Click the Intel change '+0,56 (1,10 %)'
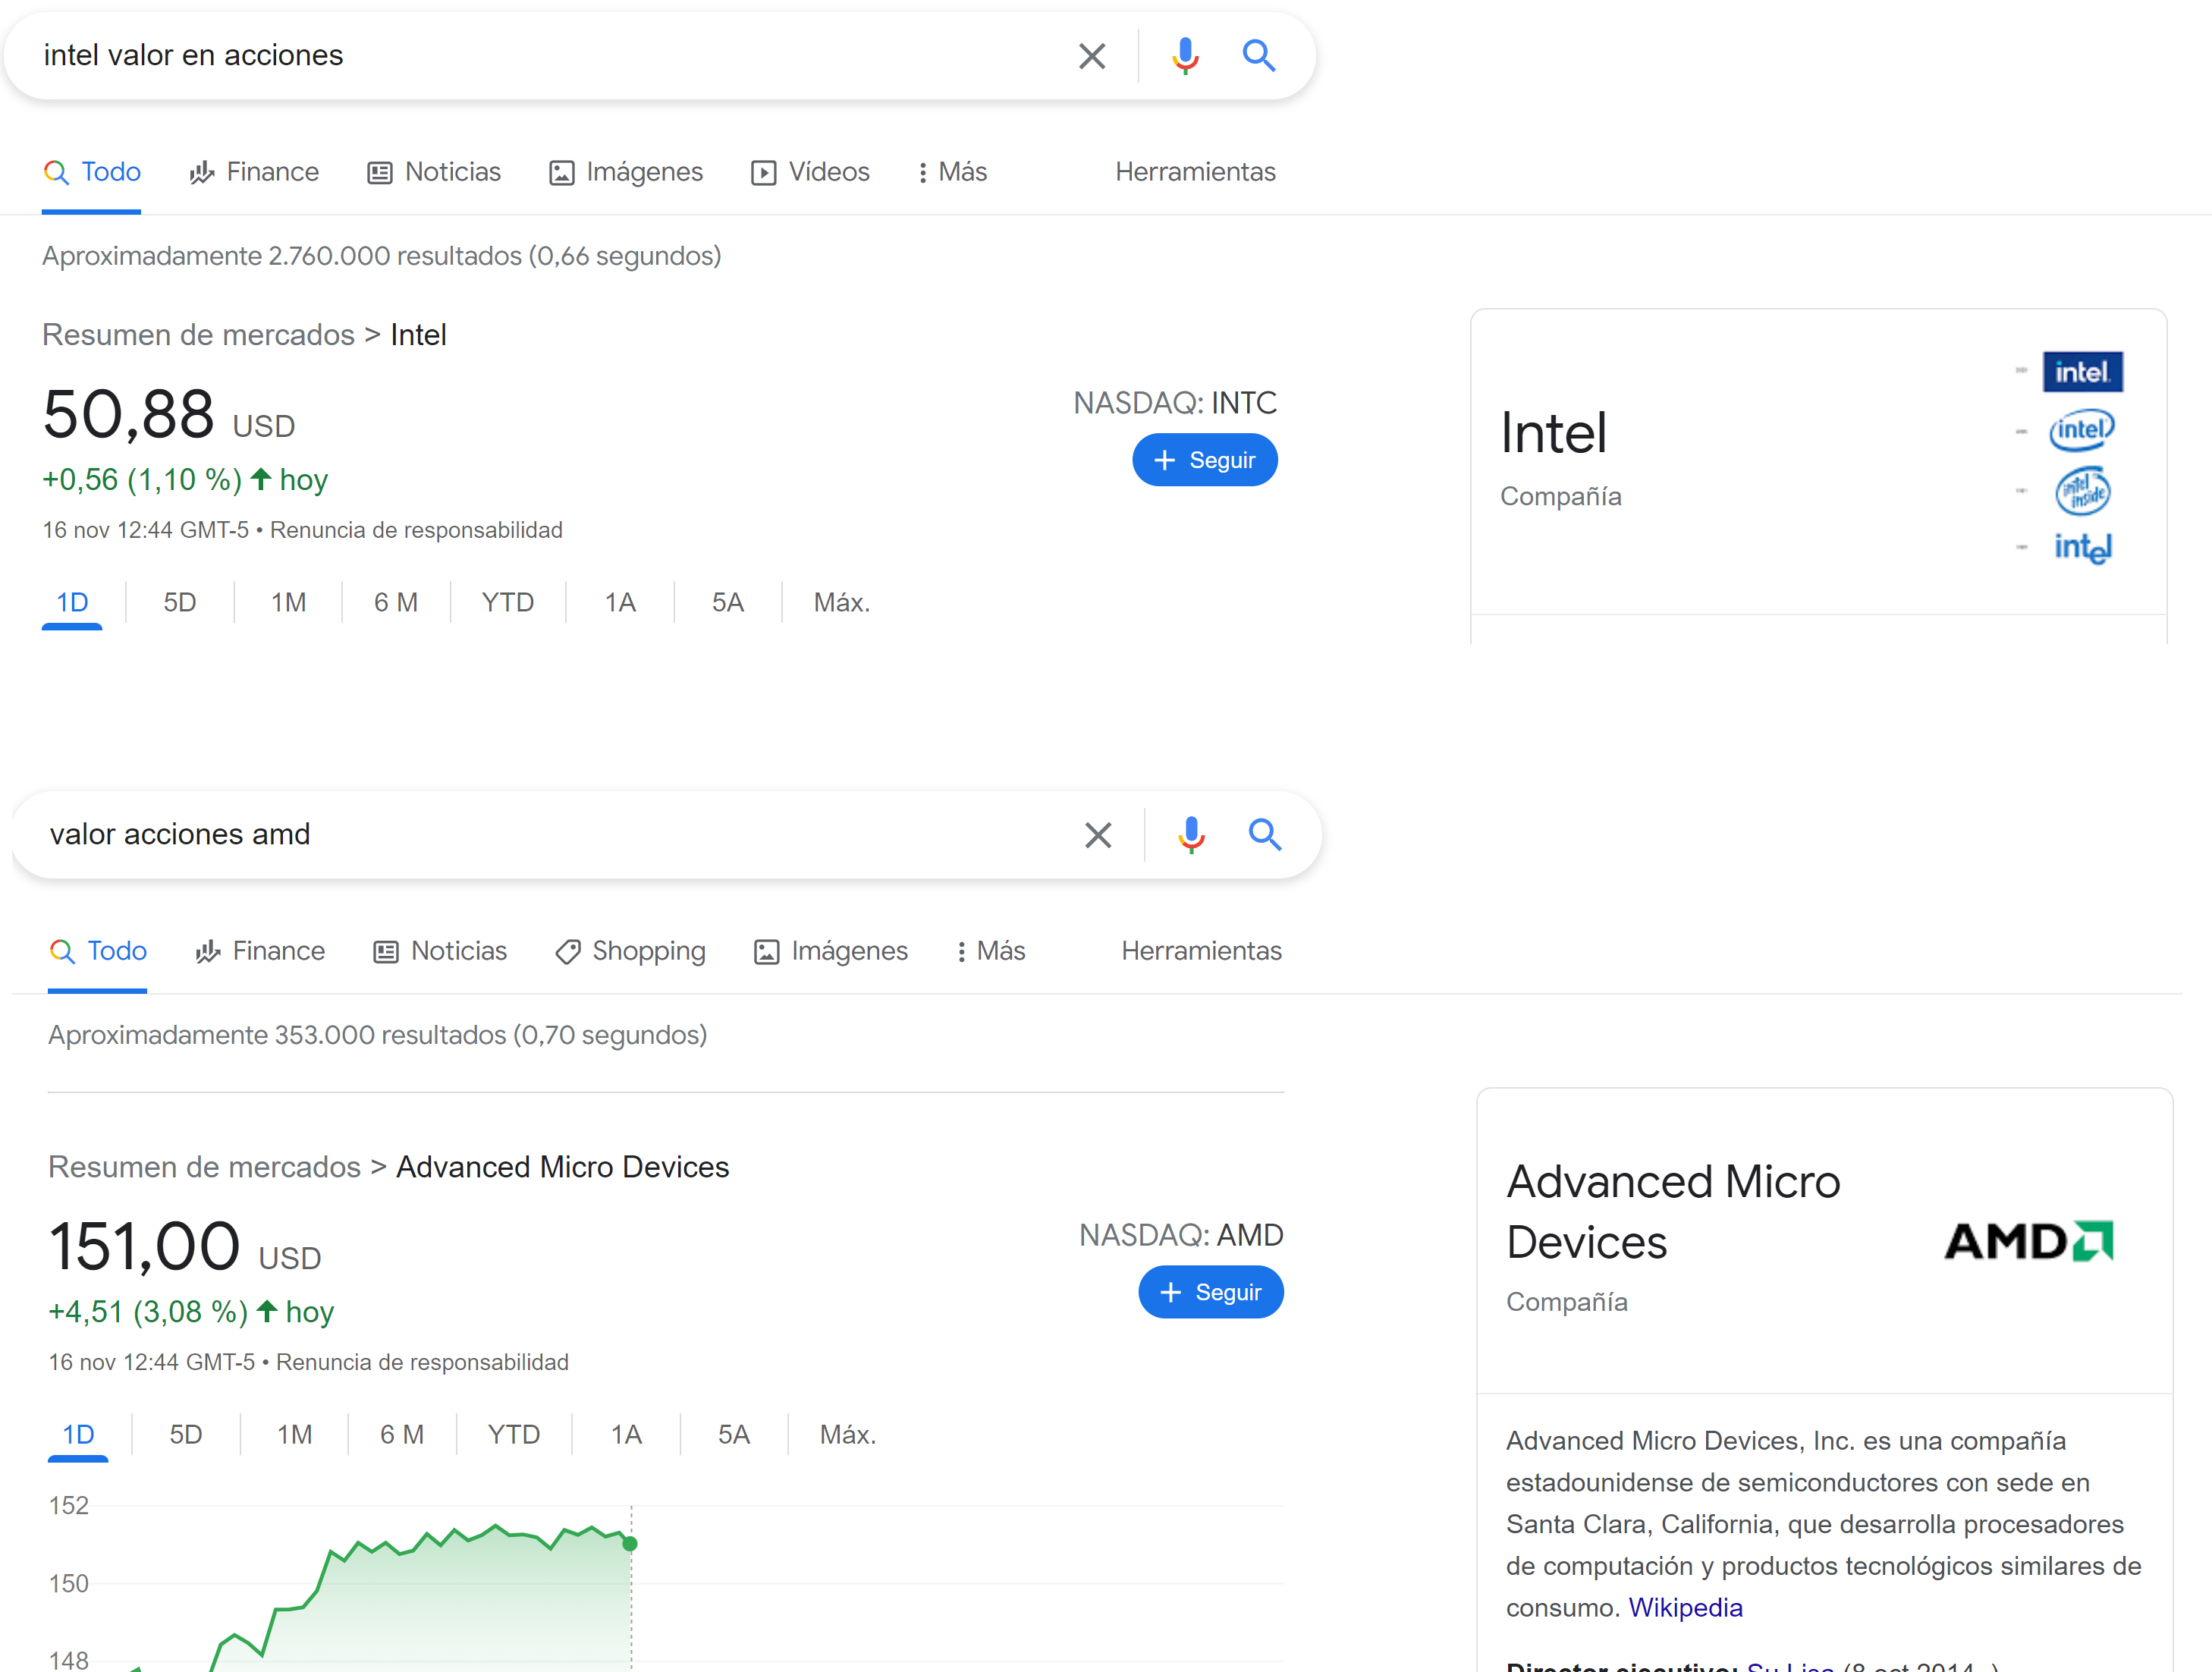 click(x=142, y=480)
